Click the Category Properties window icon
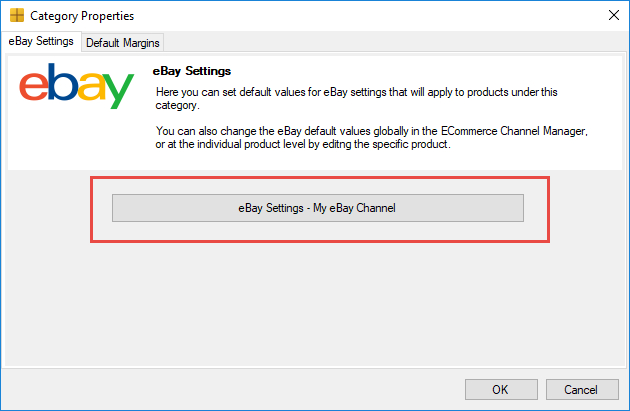The image size is (630, 411). pyautogui.click(x=16, y=16)
